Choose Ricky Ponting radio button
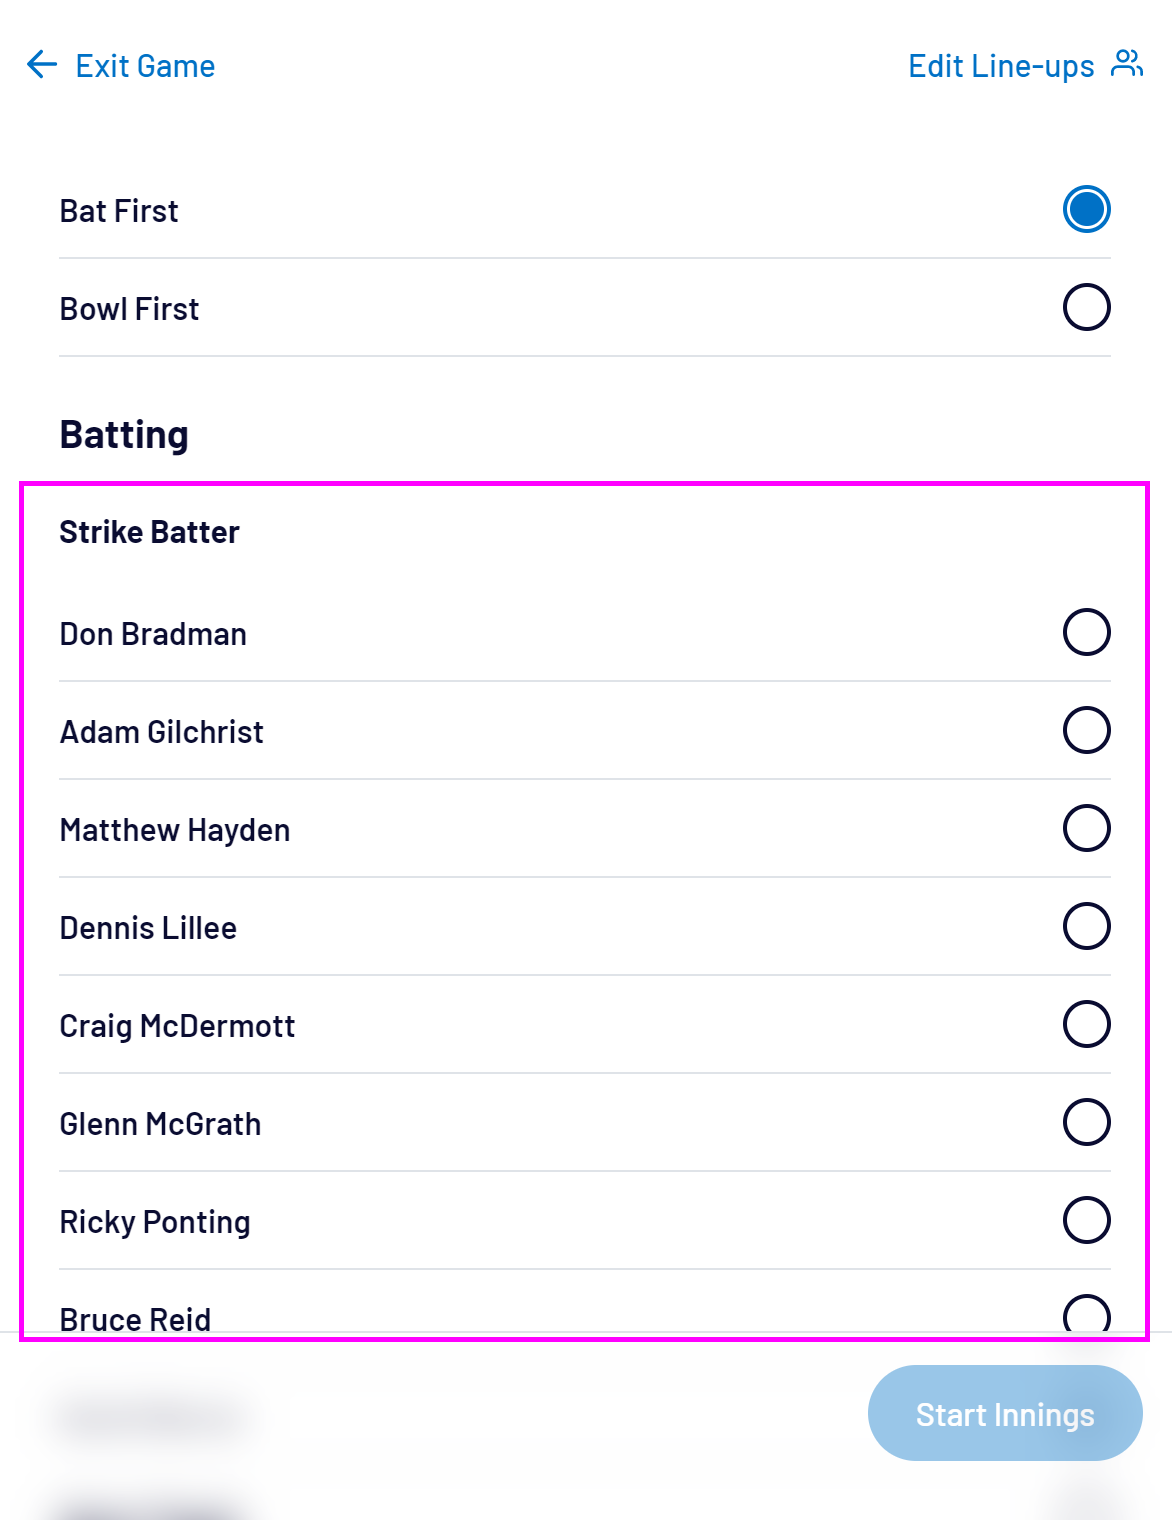 click(x=1086, y=1220)
